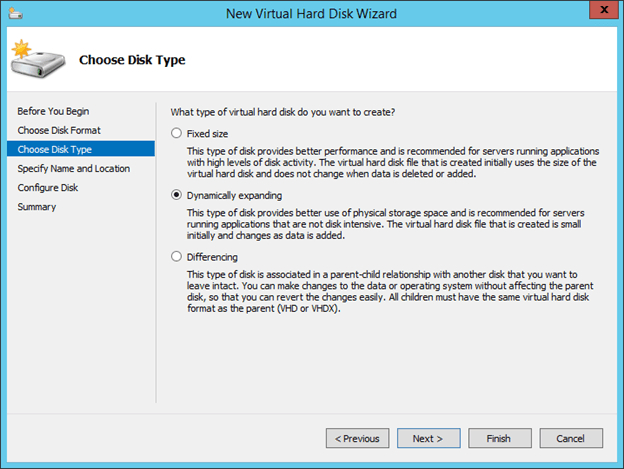Cancel the disk creation wizard
The image size is (624, 469).
(570, 438)
